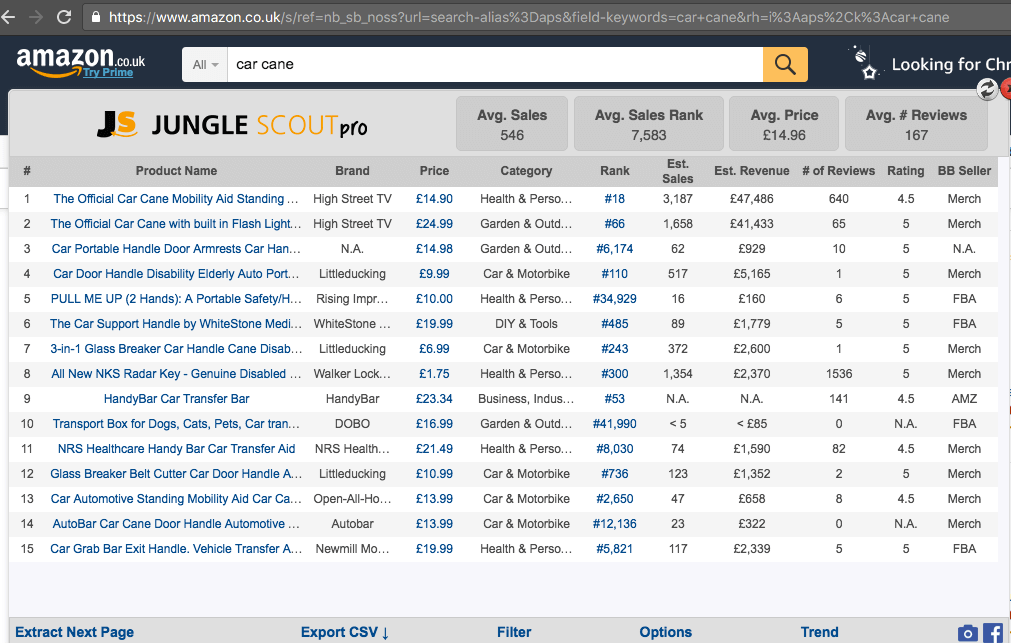Click price £24.99 in row 2

[x=434, y=224]
